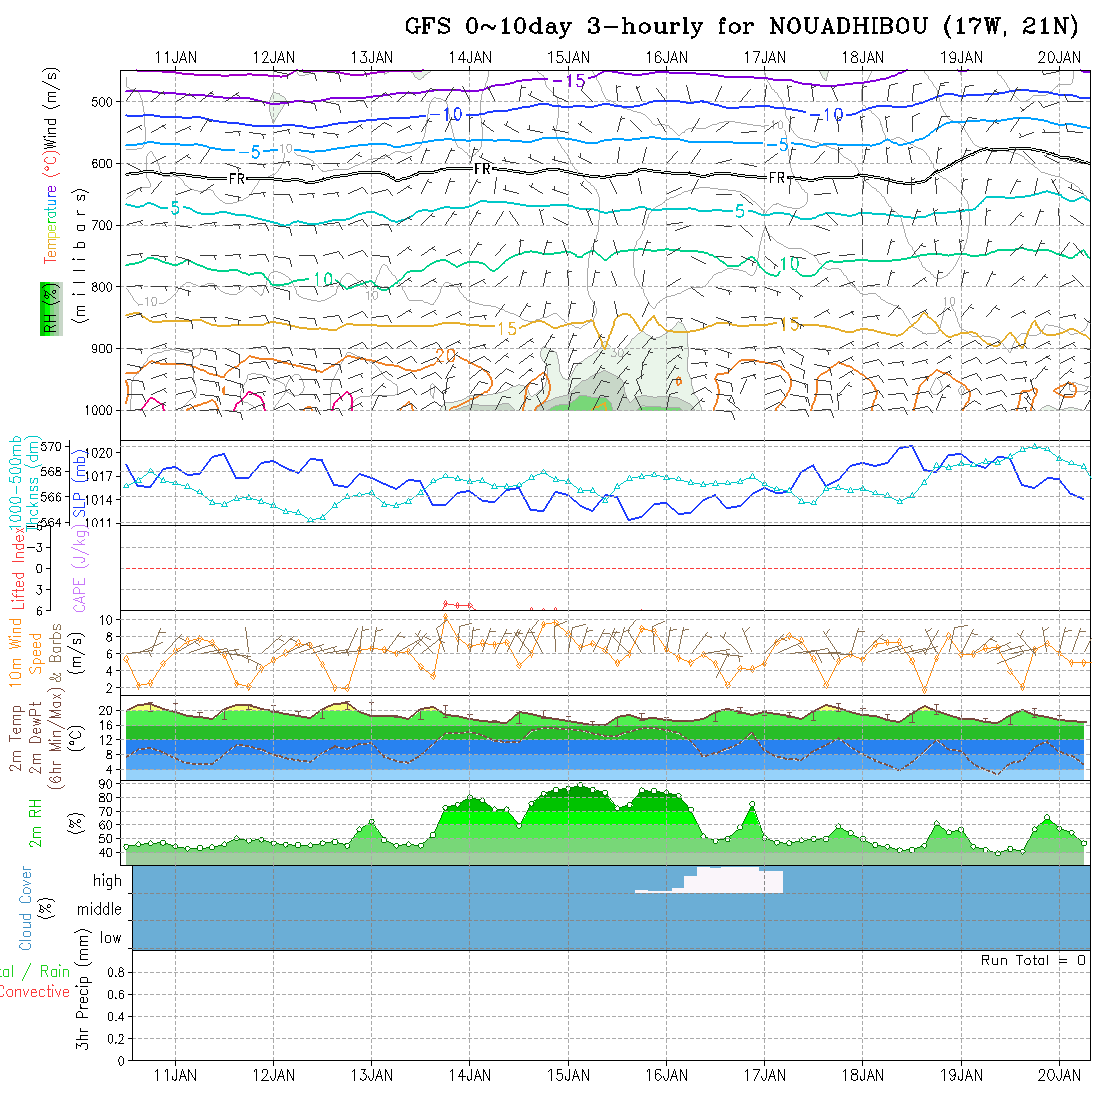Select the 14JAN marker on top axis
Image resolution: width=1100 pixels, height=1100 pixels.
pyautogui.click(x=471, y=57)
